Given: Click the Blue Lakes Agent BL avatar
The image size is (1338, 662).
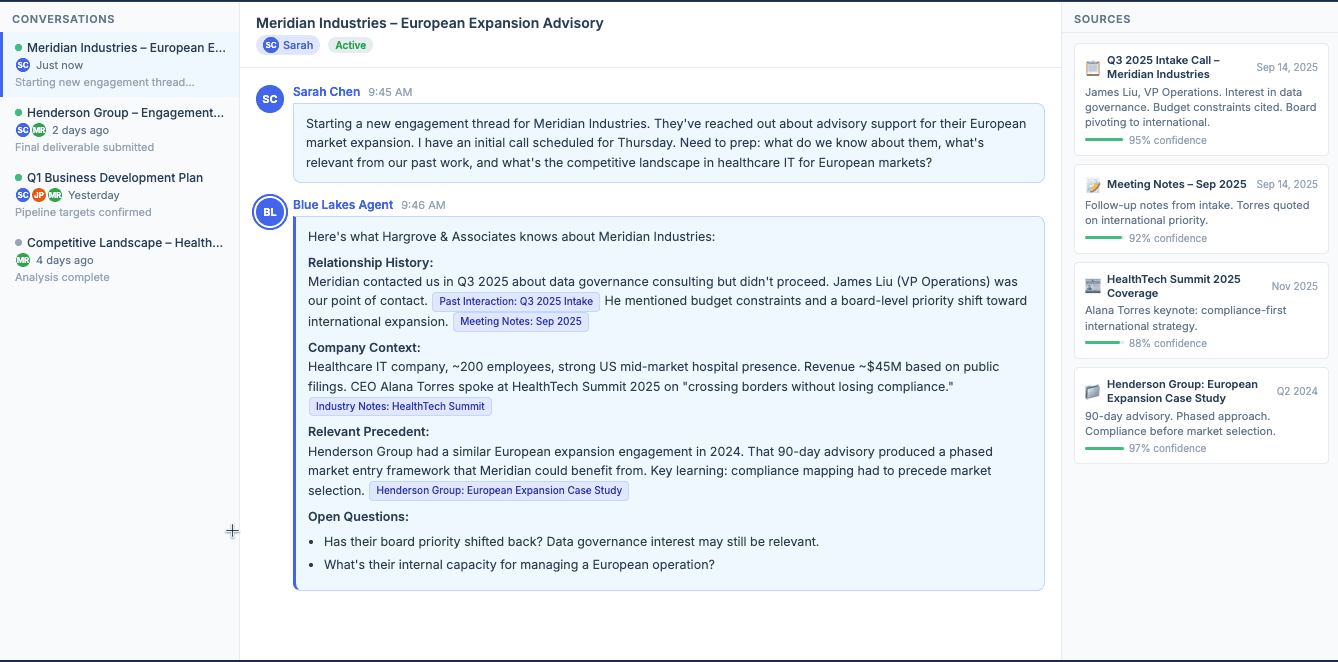Looking at the screenshot, I should (269, 211).
